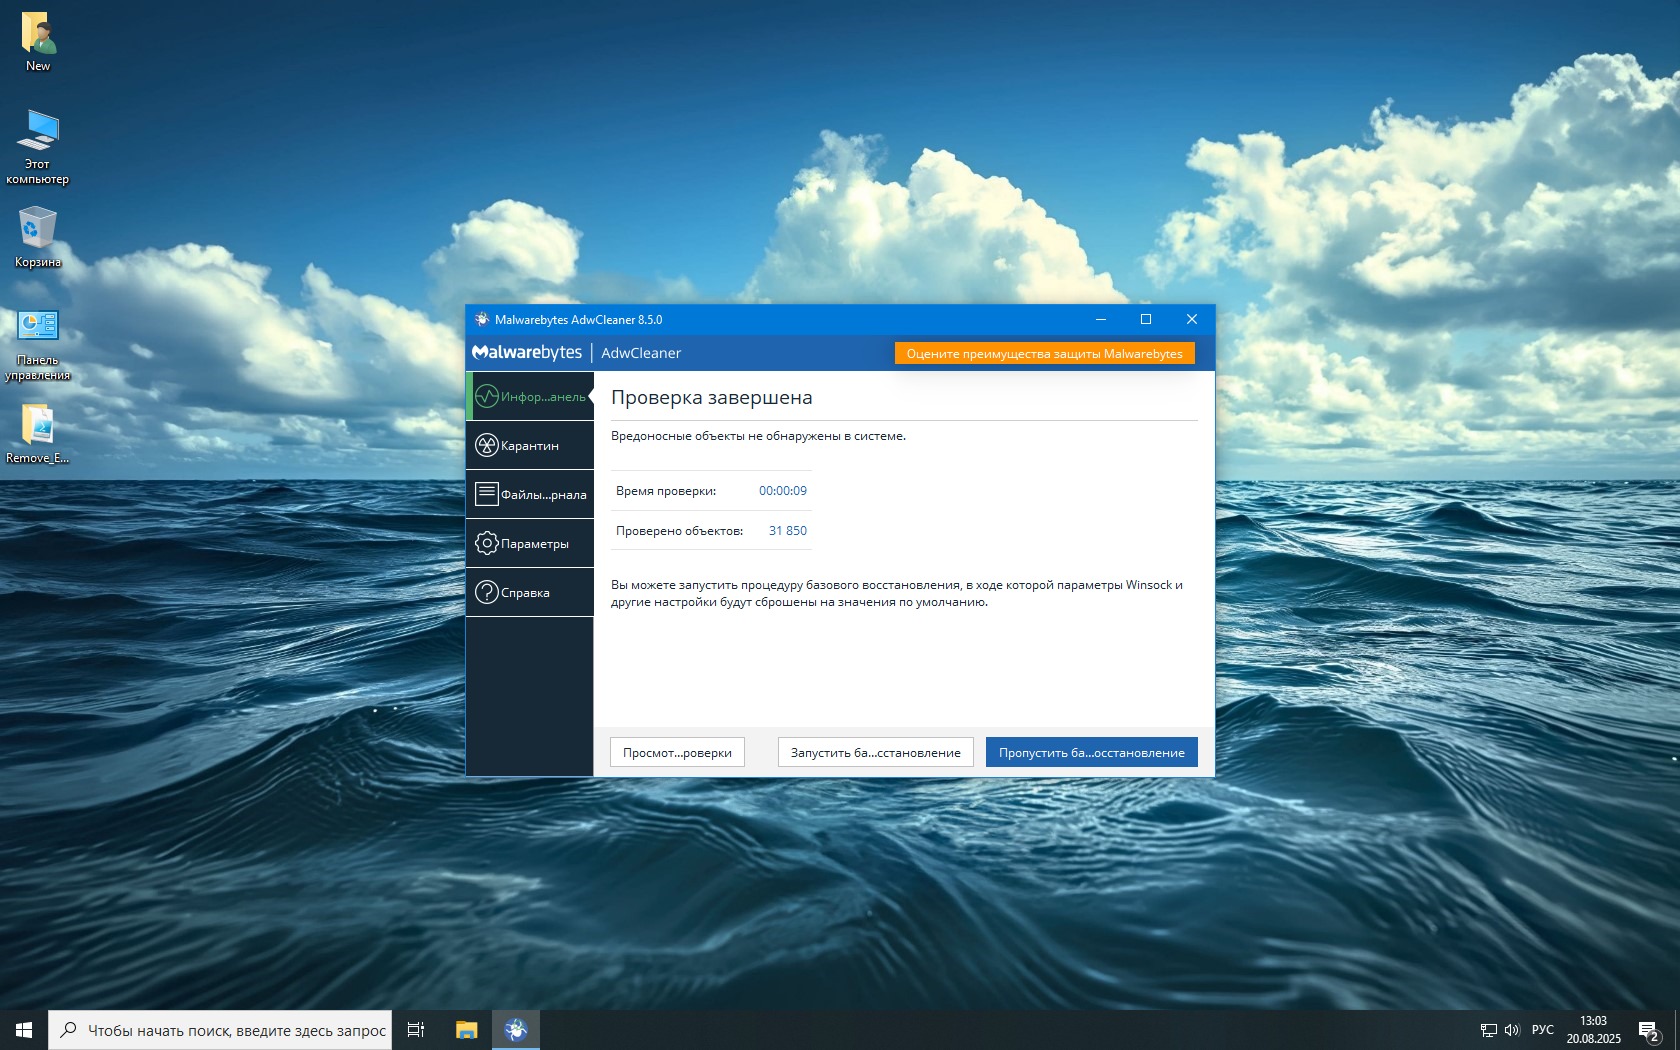Click the Windows Start button
The image size is (1680, 1050).
(x=24, y=1030)
